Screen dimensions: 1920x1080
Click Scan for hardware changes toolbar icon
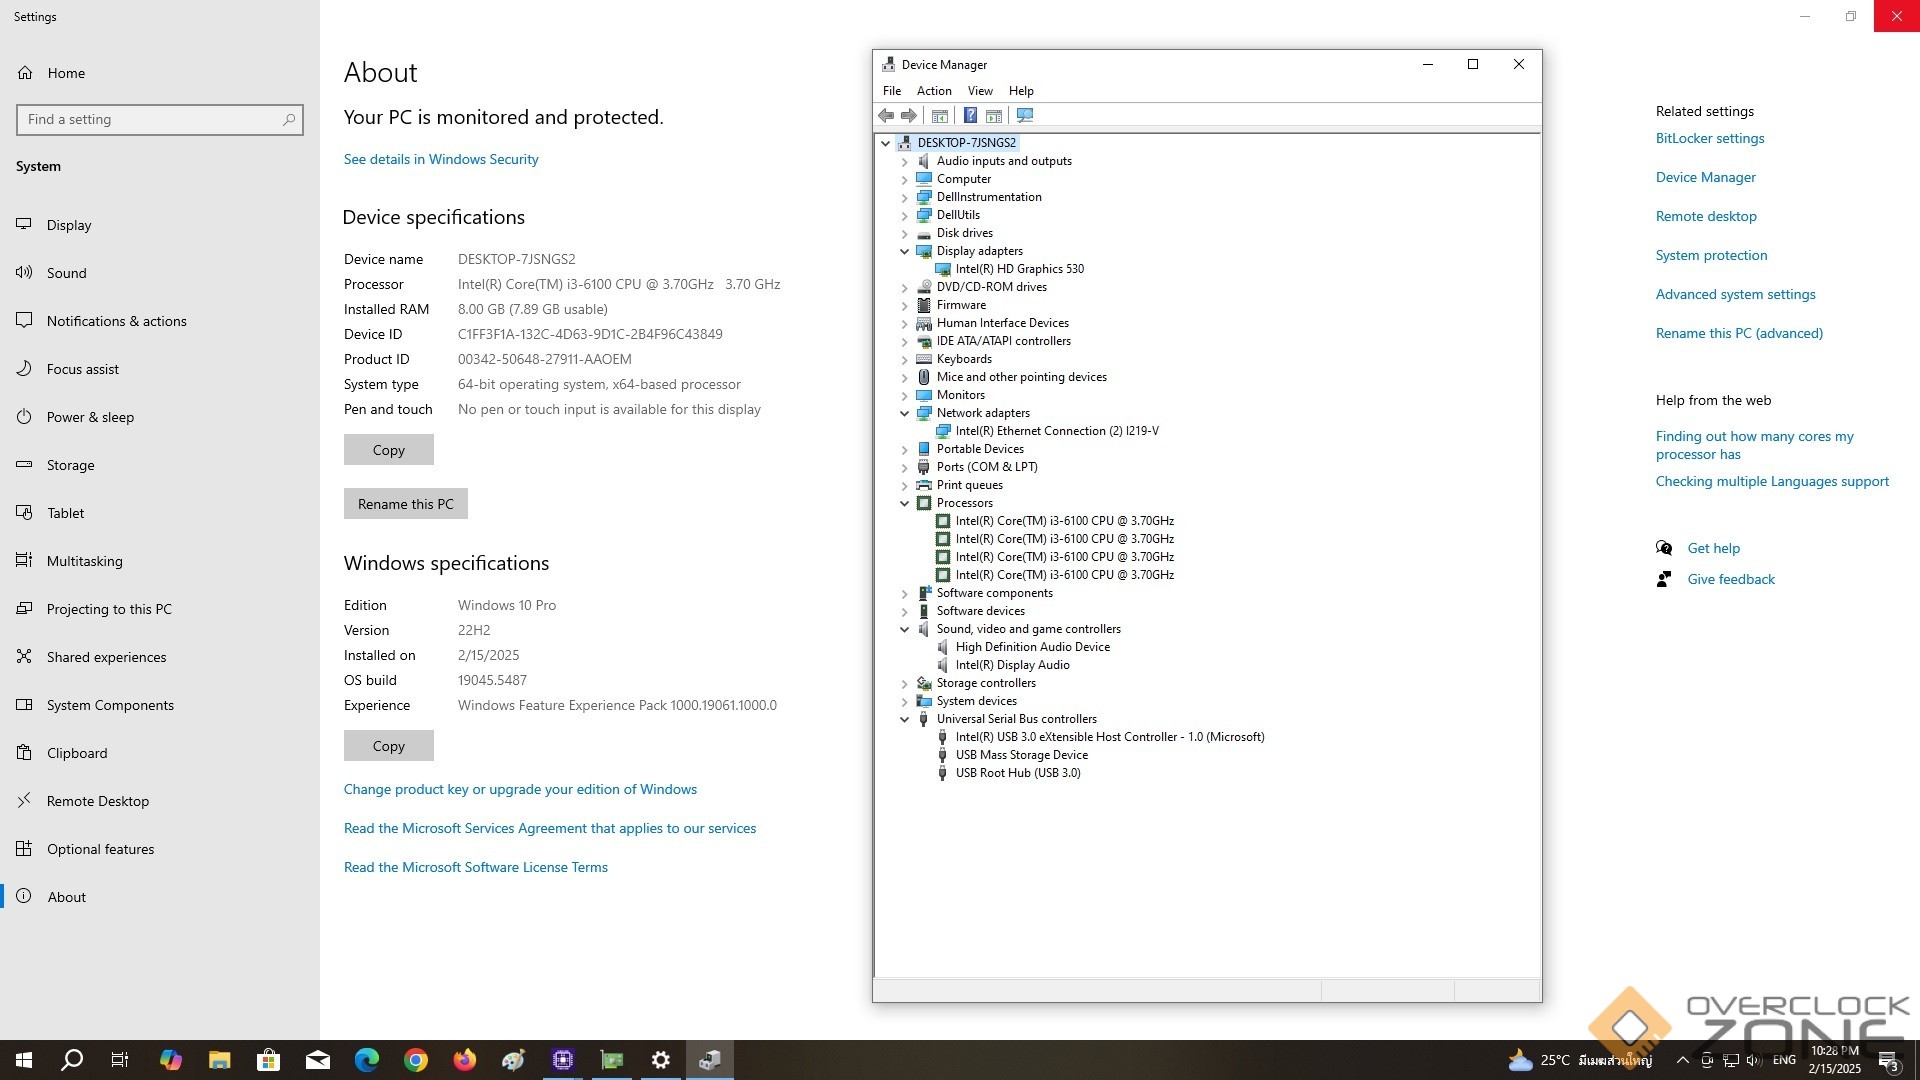coord(1025,116)
